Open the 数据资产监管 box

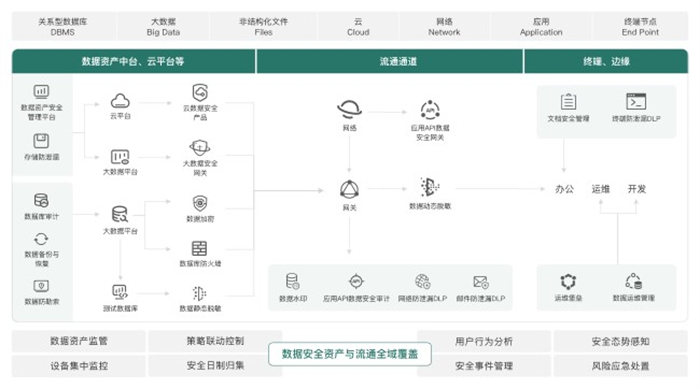[x=79, y=341]
